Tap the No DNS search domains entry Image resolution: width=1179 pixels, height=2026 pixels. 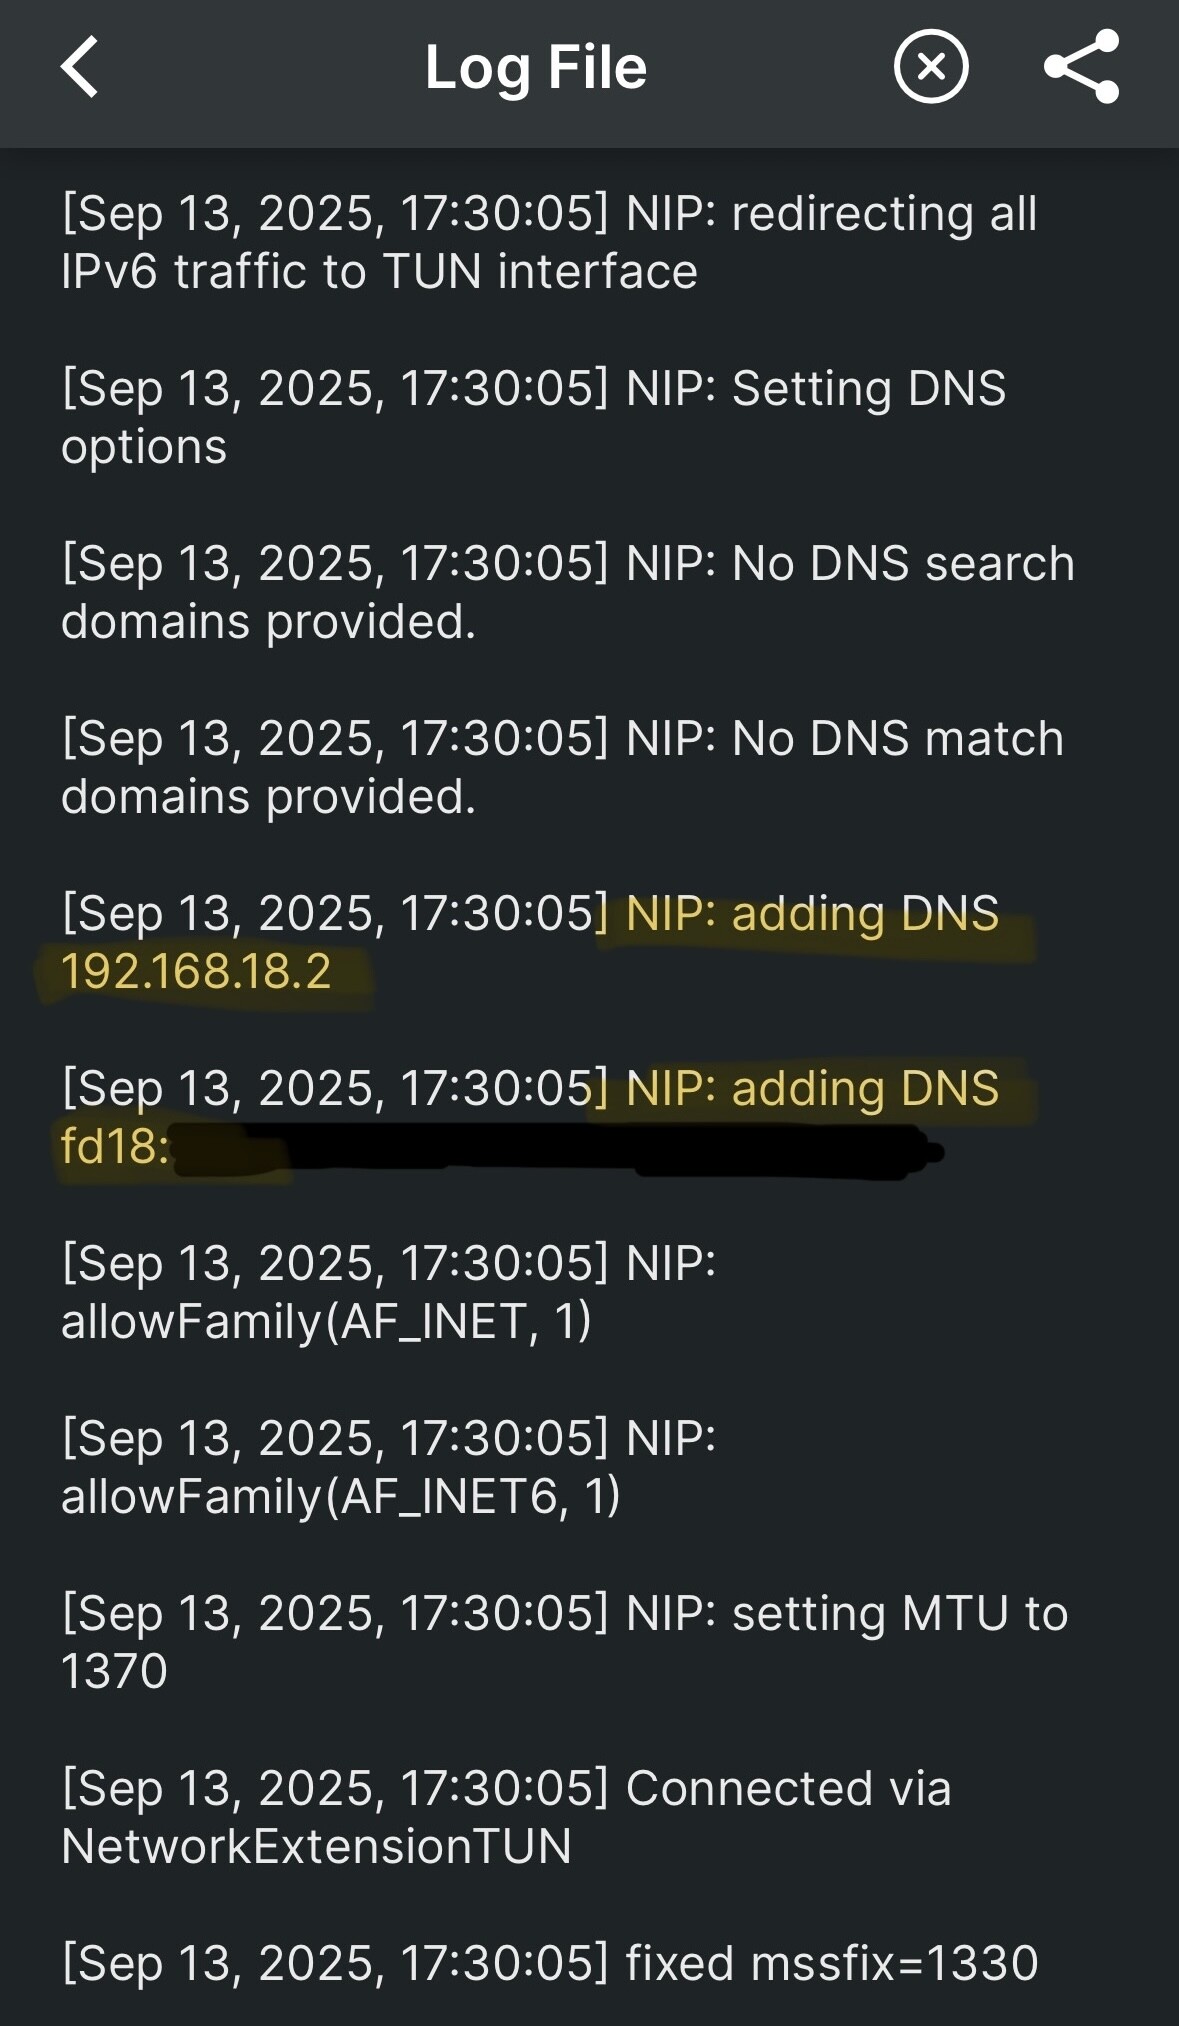pos(567,591)
